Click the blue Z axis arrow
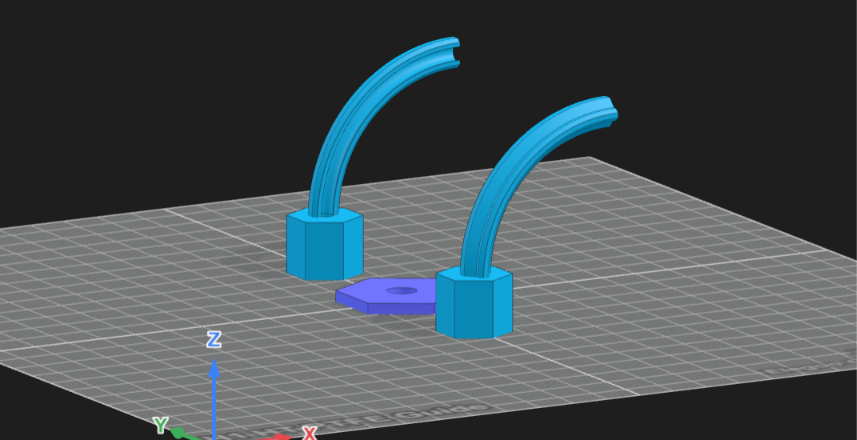The width and height of the screenshot is (857, 440). pyautogui.click(x=214, y=399)
